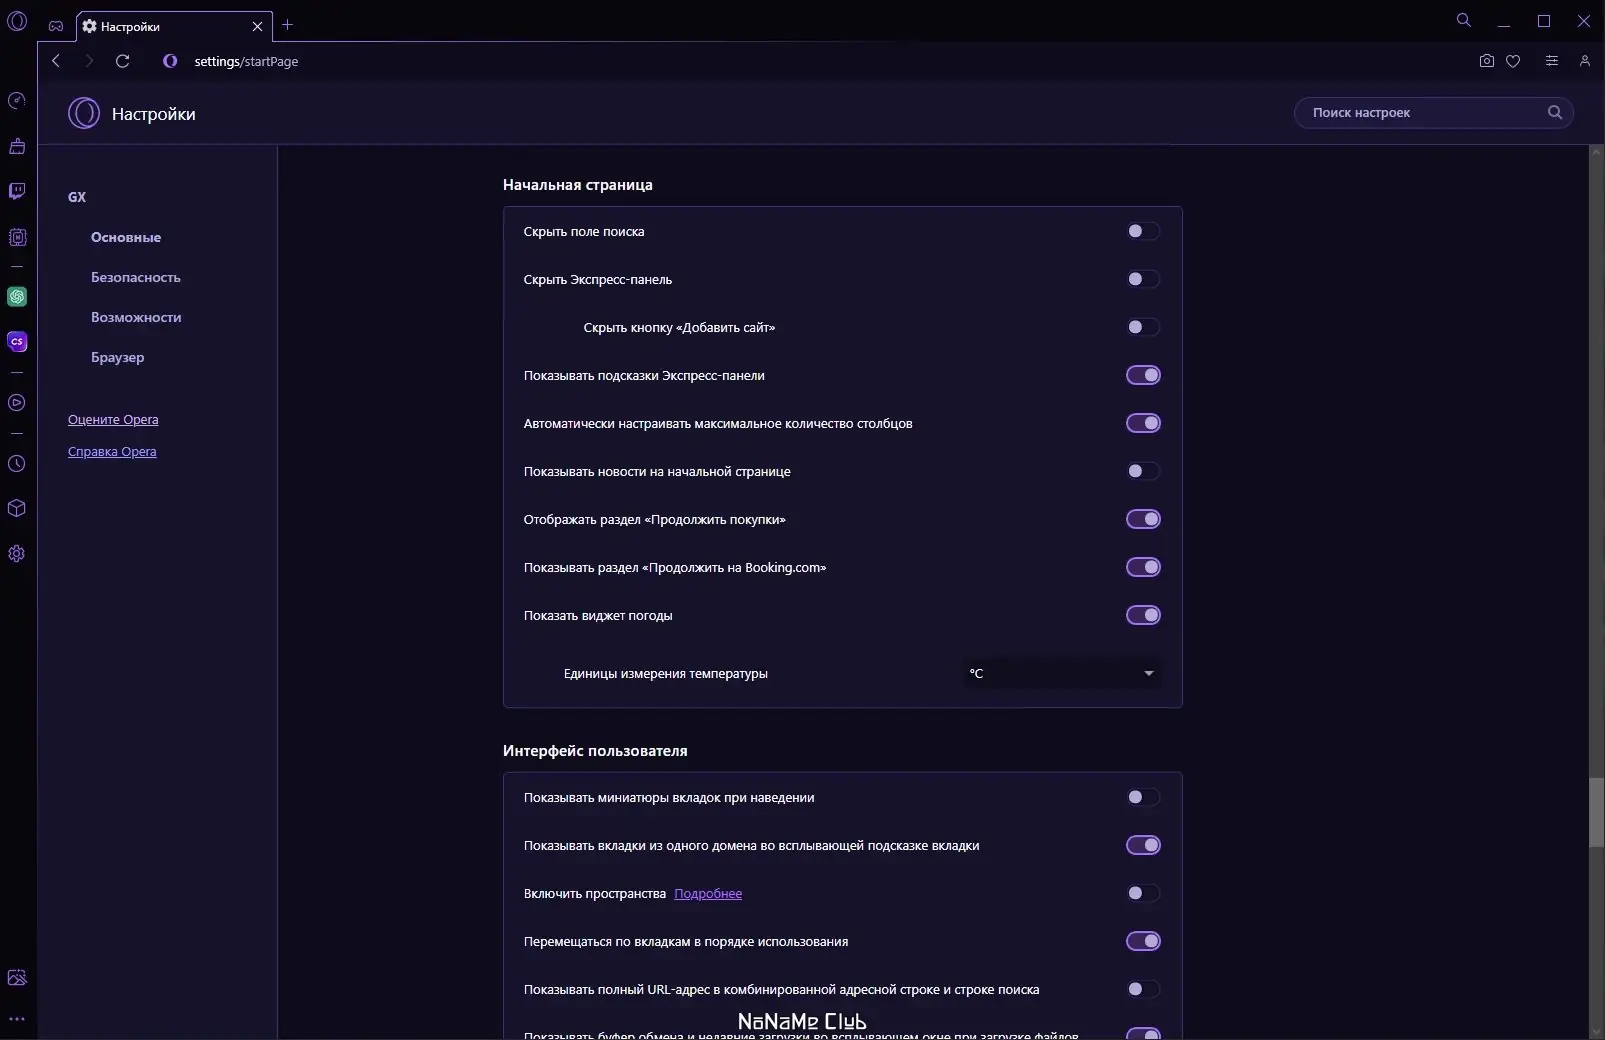Open the player icon in sidebar
The width and height of the screenshot is (1605, 1040).
click(x=17, y=403)
